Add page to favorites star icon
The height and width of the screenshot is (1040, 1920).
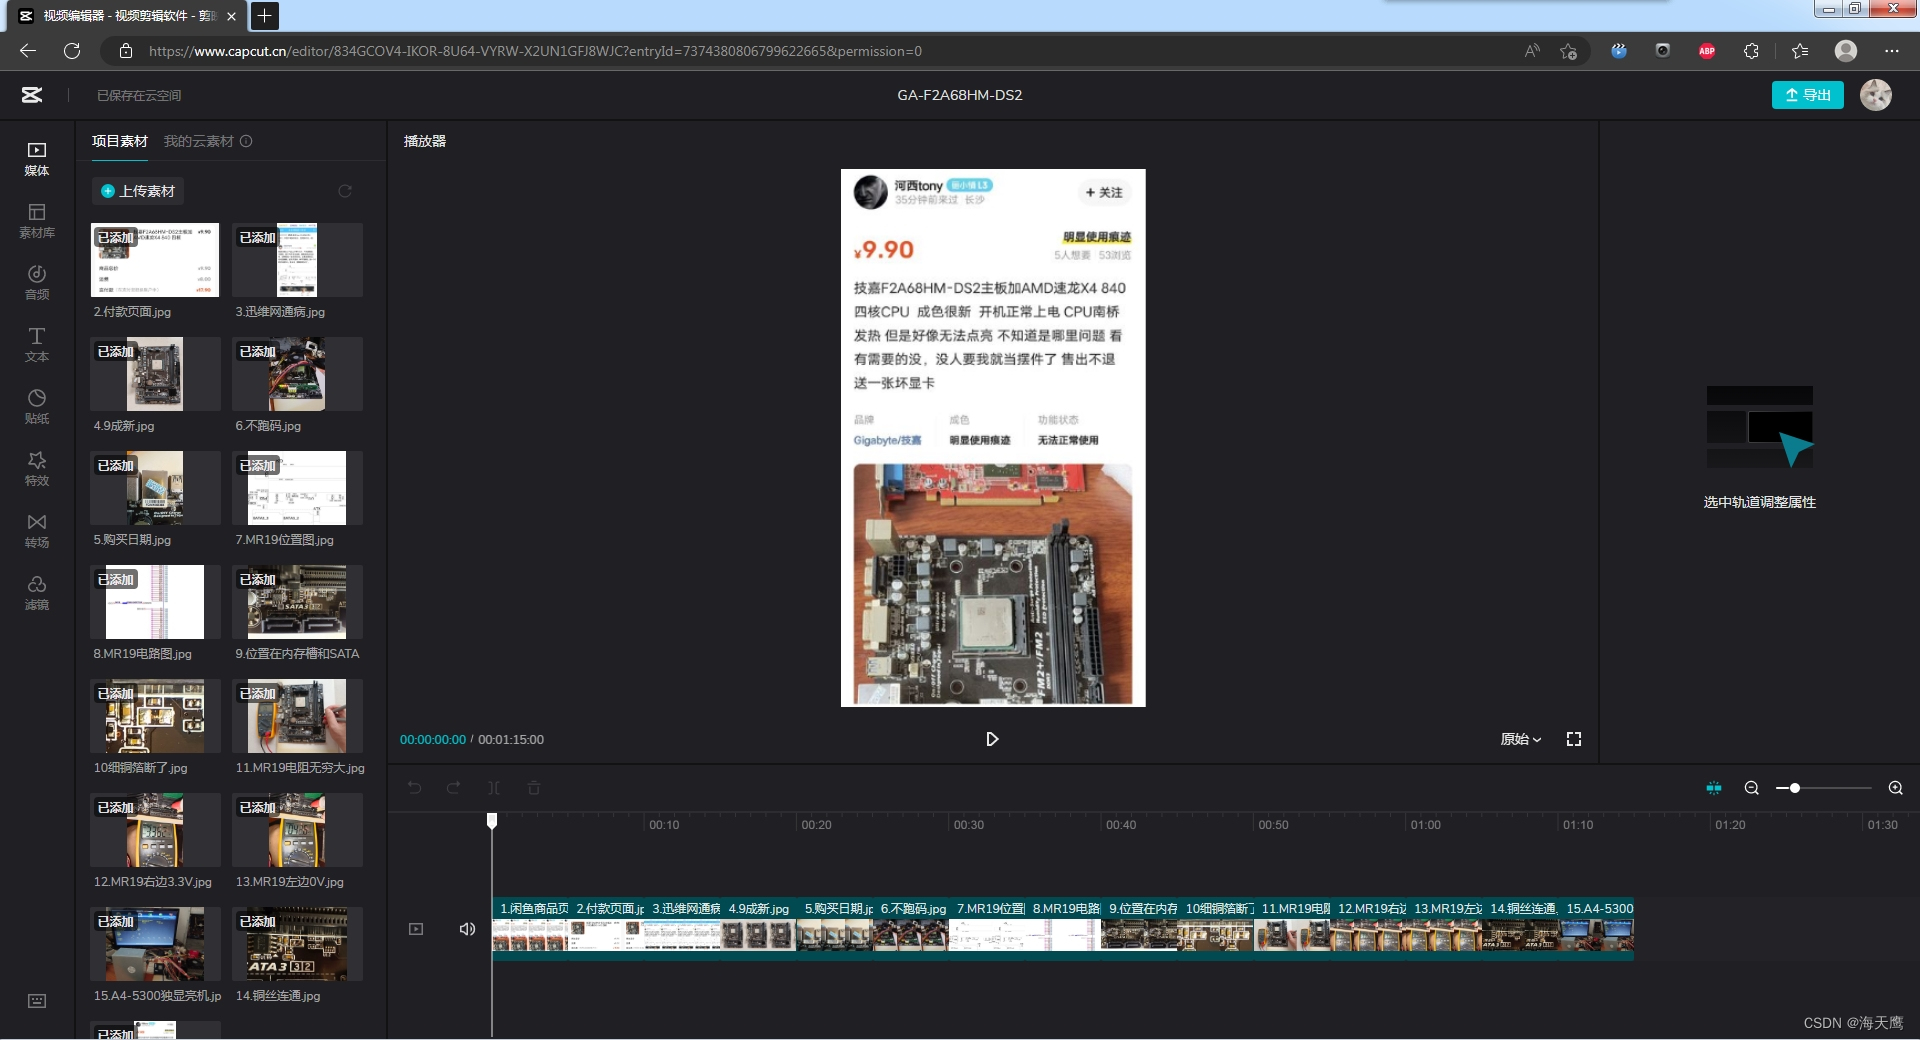[x=1568, y=51]
